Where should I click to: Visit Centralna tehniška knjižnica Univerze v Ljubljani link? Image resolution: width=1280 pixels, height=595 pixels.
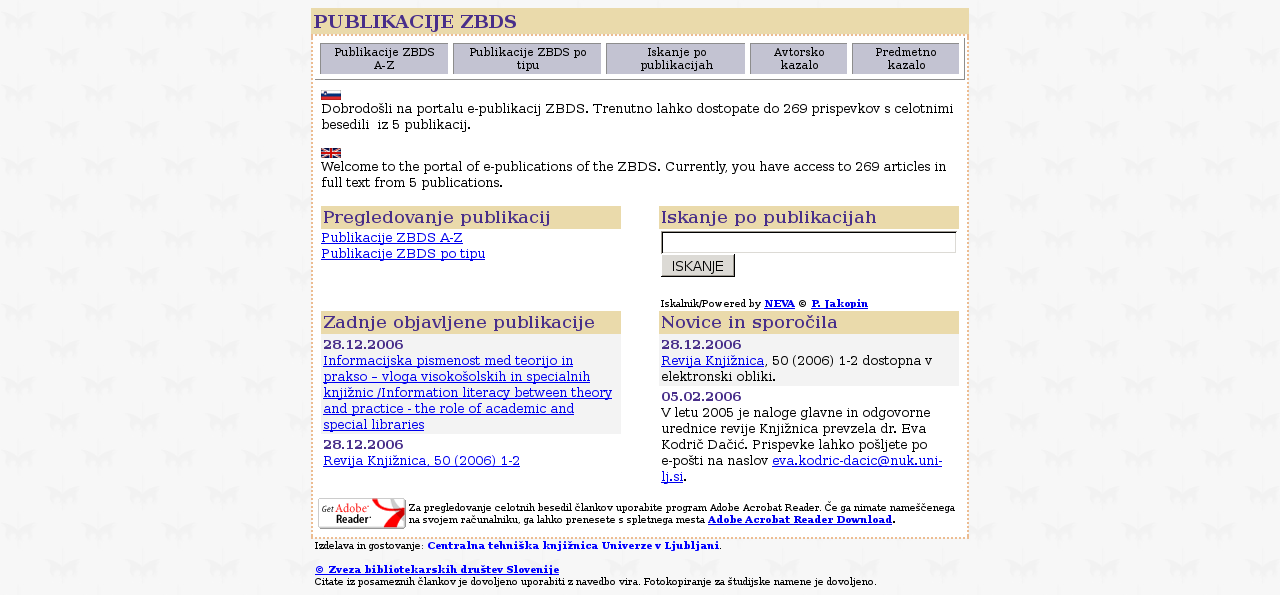573,546
